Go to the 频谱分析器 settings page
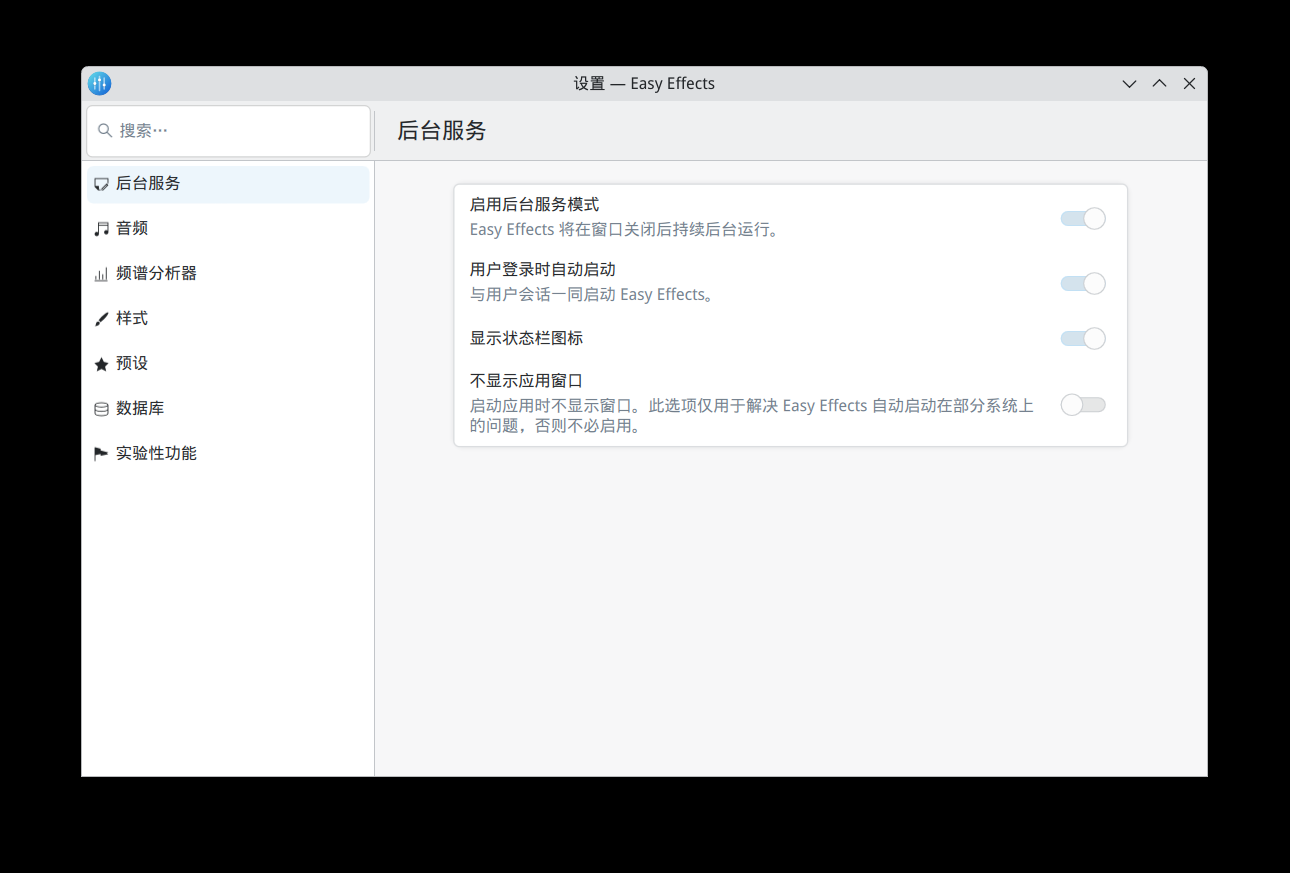The image size is (1290, 873). pyautogui.click(x=228, y=274)
